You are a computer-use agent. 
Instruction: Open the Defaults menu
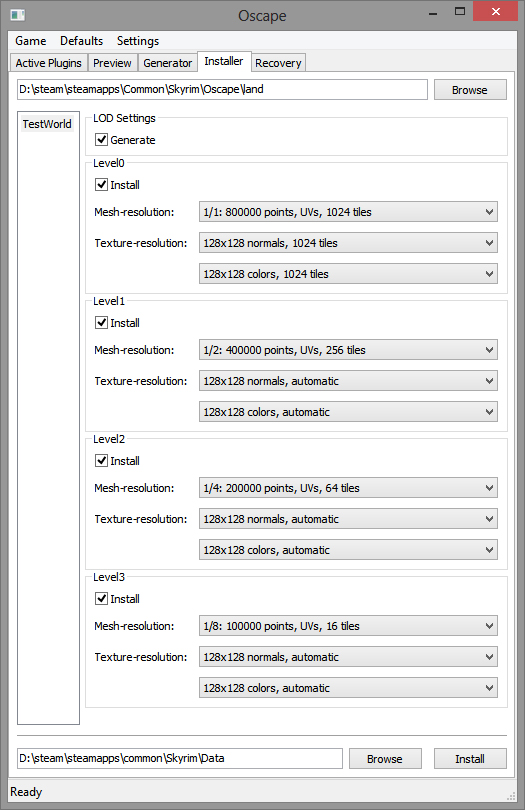tap(81, 41)
